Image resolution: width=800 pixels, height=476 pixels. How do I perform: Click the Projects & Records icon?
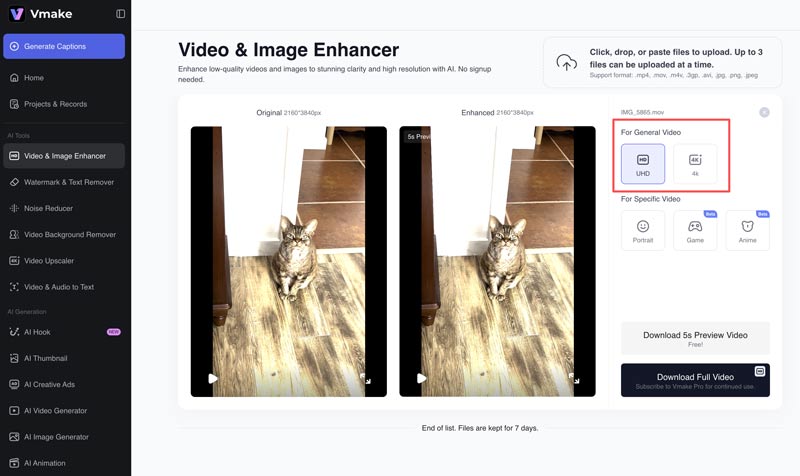coord(14,104)
